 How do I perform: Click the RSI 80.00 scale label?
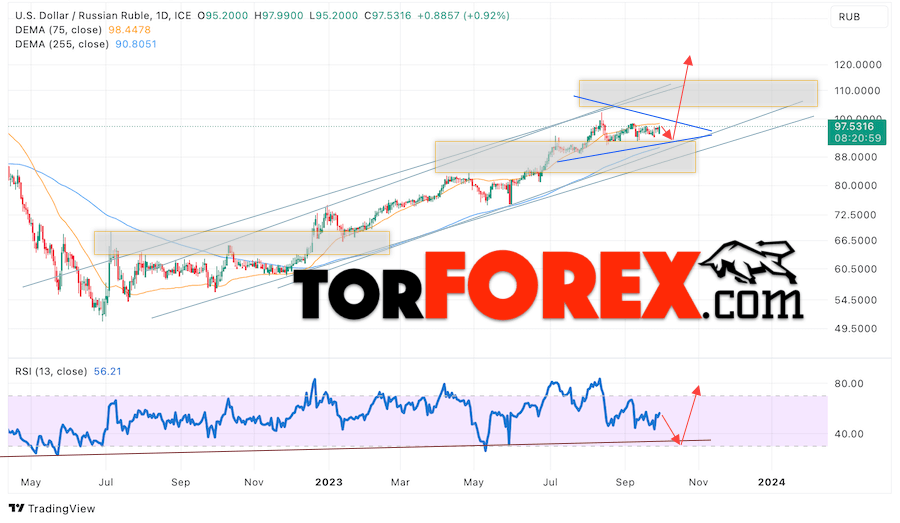pyautogui.click(x=849, y=383)
